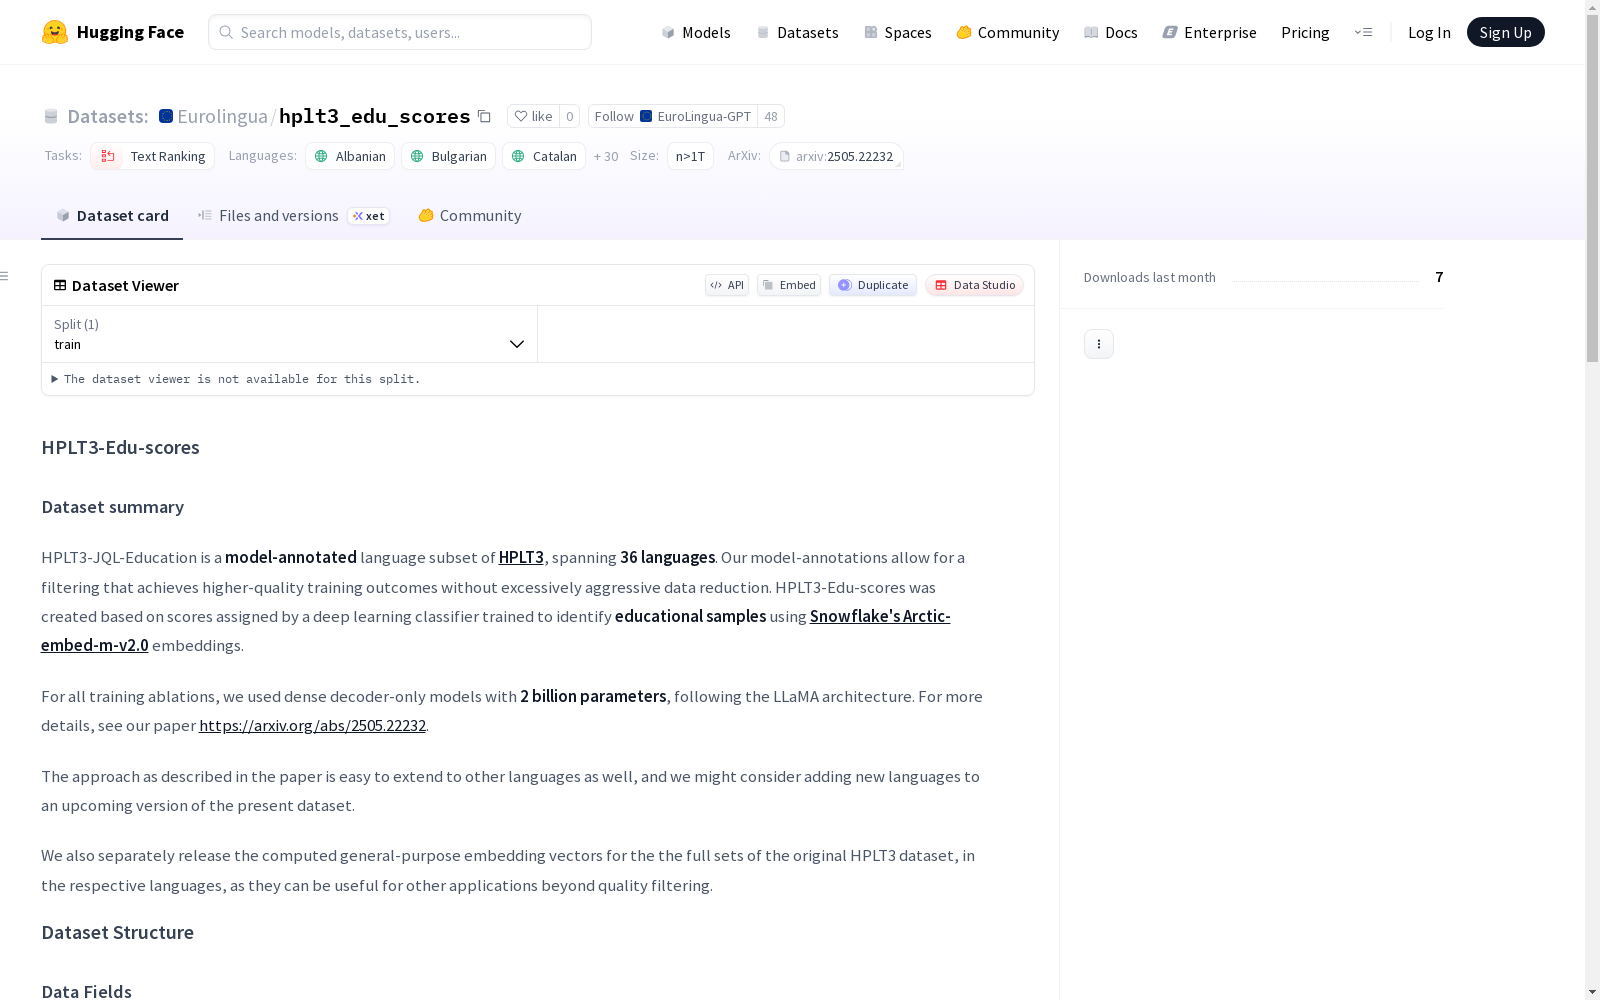The width and height of the screenshot is (1600, 1000).
Task: Open the arxiv:2505.22232 tag
Action: pyautogui.click(x=836, y=156)
